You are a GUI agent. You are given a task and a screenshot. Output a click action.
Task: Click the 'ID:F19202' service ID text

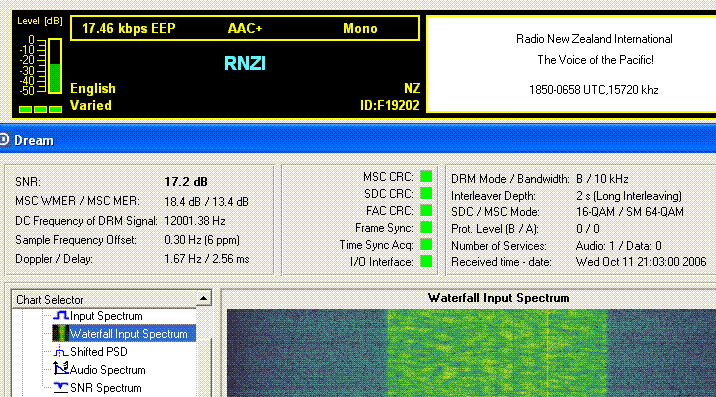(x=390, y=106)
